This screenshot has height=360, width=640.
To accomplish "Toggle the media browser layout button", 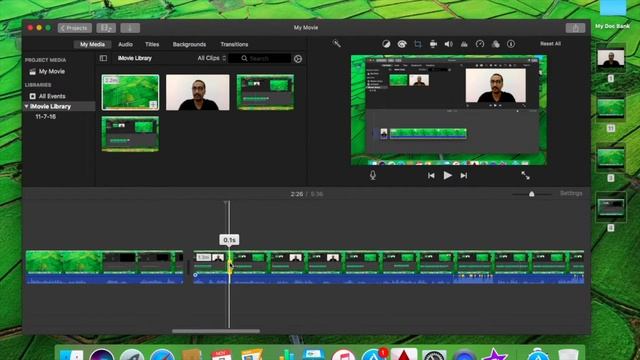I will click(x=106, y=28).
